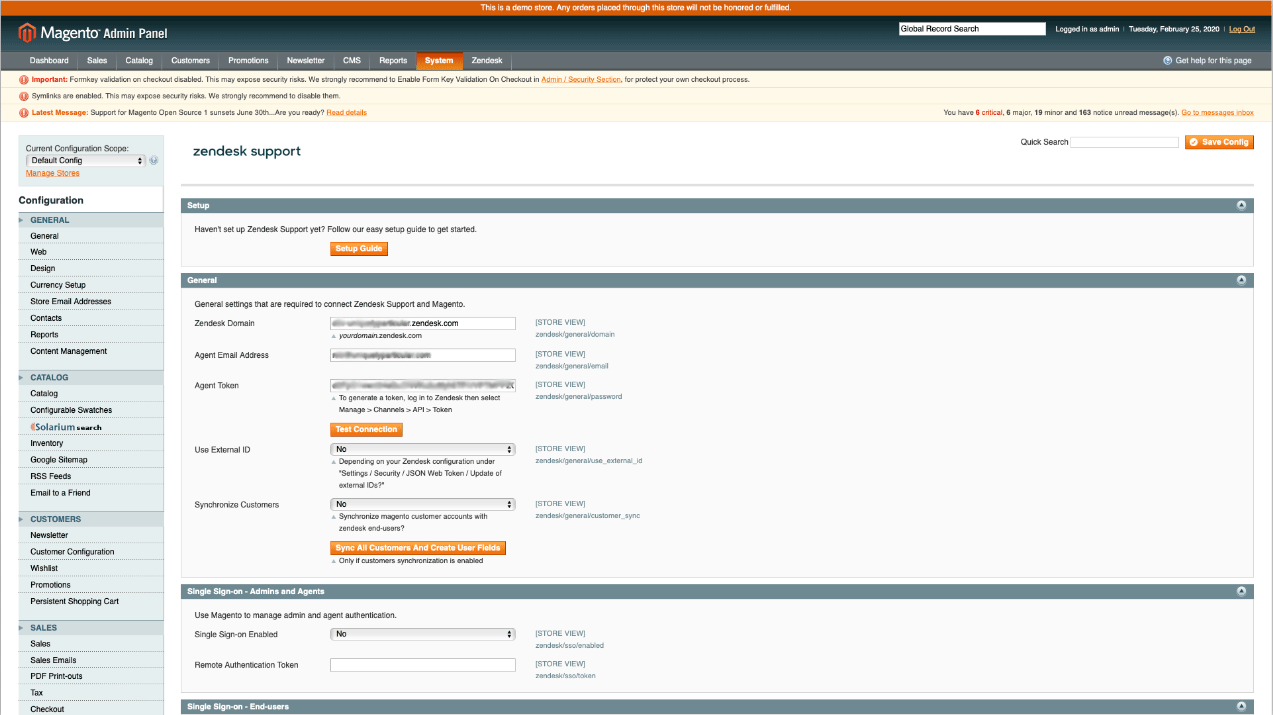Click the Save Config button
Viewport: 1273px width, 715px height.
(x=1219, y=142)
